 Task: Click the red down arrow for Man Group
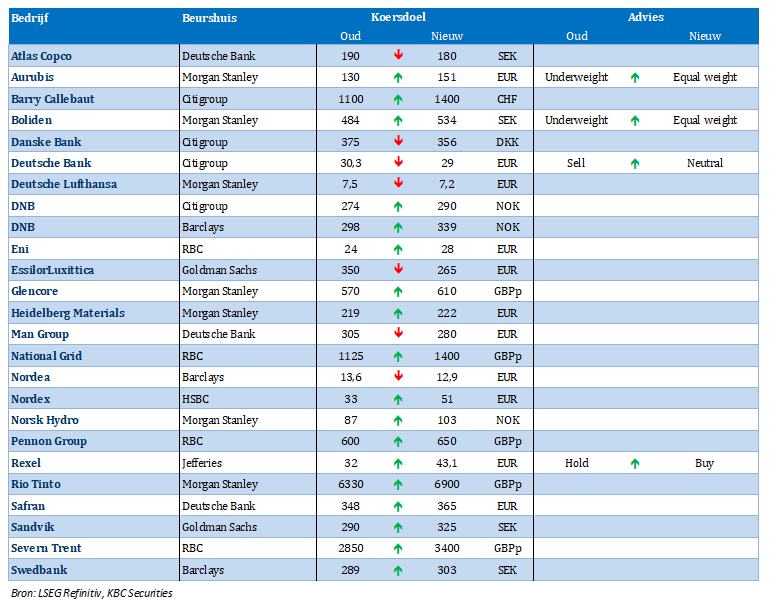point(398,334)
